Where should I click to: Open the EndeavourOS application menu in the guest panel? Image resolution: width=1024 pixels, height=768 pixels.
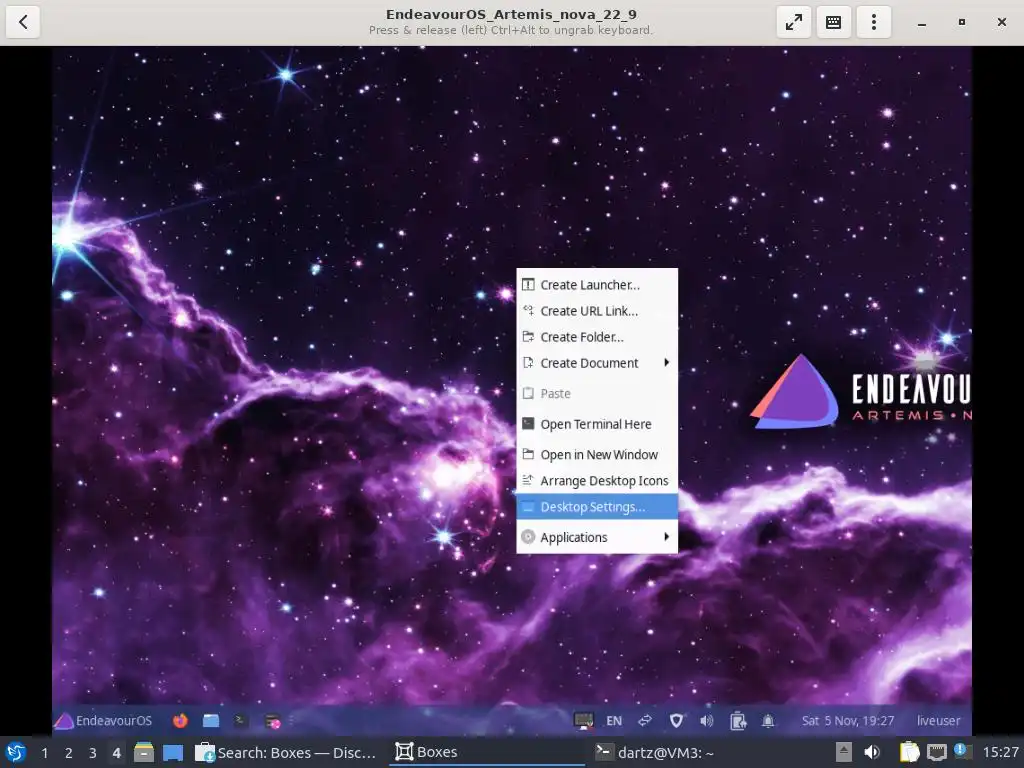[103, 720]
